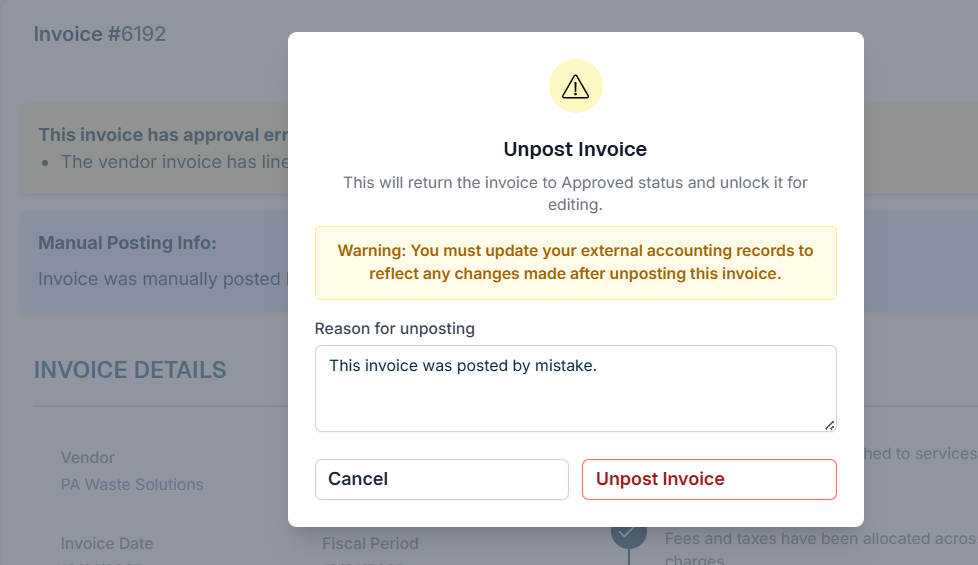Click the Manual Posting Info heading
Screen dimensions: 978x565
pos(127,243)
